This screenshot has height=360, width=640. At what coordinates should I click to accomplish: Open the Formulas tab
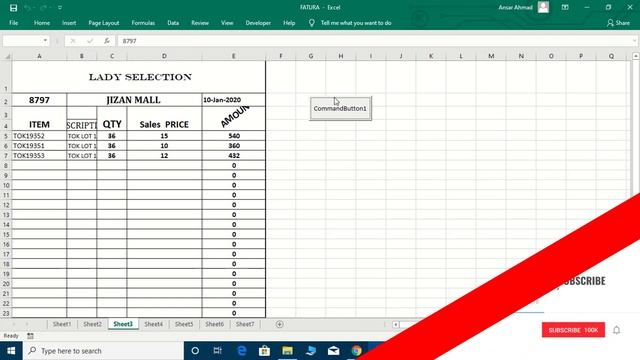[143, 23]
